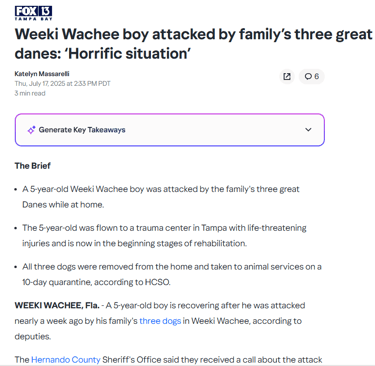Follow the Hernando County link
The width and height of the screenshot is (375, 366).
point(66,360)
